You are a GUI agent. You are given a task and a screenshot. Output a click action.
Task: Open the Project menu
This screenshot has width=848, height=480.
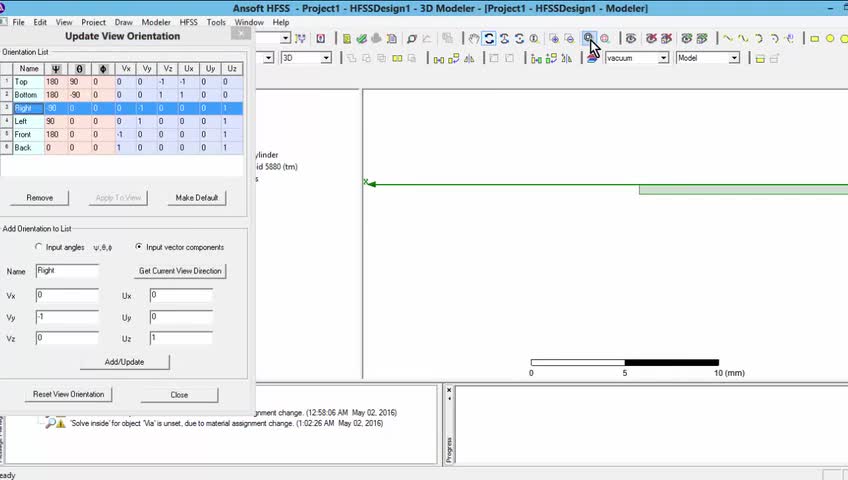[x=94, y=22]
